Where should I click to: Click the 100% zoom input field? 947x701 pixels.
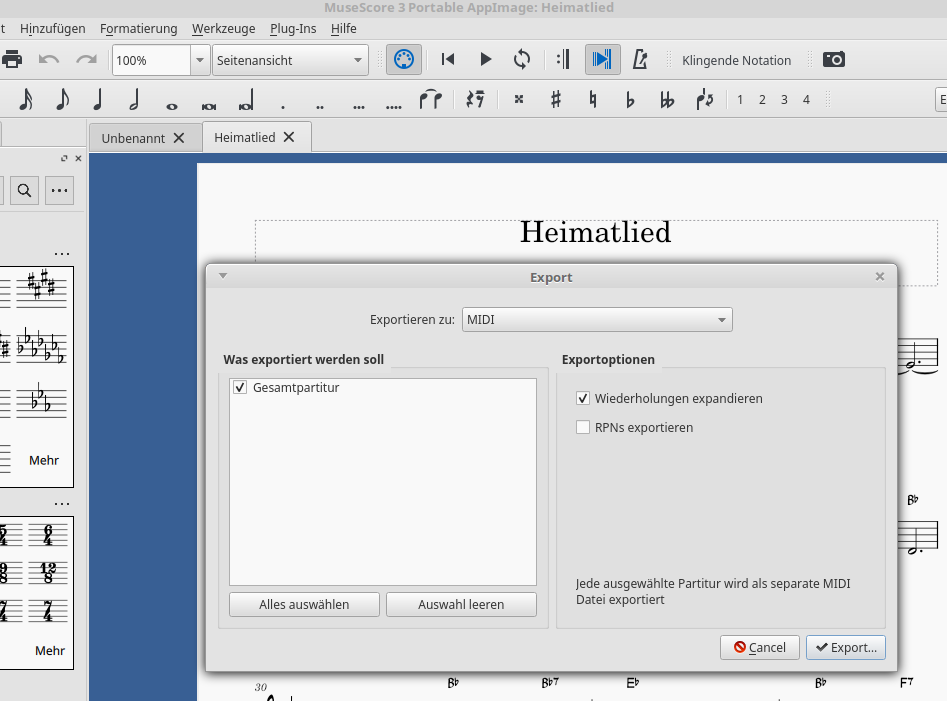tap(152, 60)
